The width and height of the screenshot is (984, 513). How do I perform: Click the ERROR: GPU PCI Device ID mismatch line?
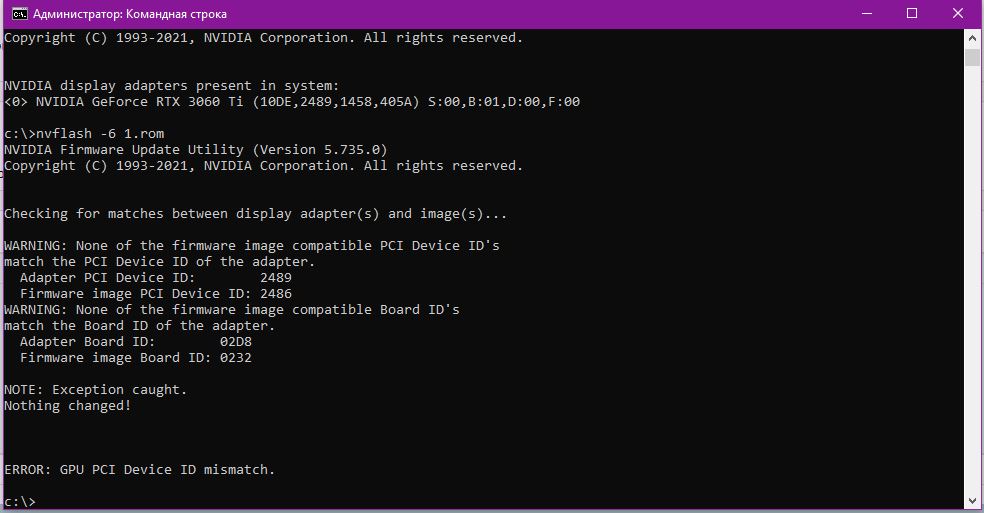[x=139, y=470]
